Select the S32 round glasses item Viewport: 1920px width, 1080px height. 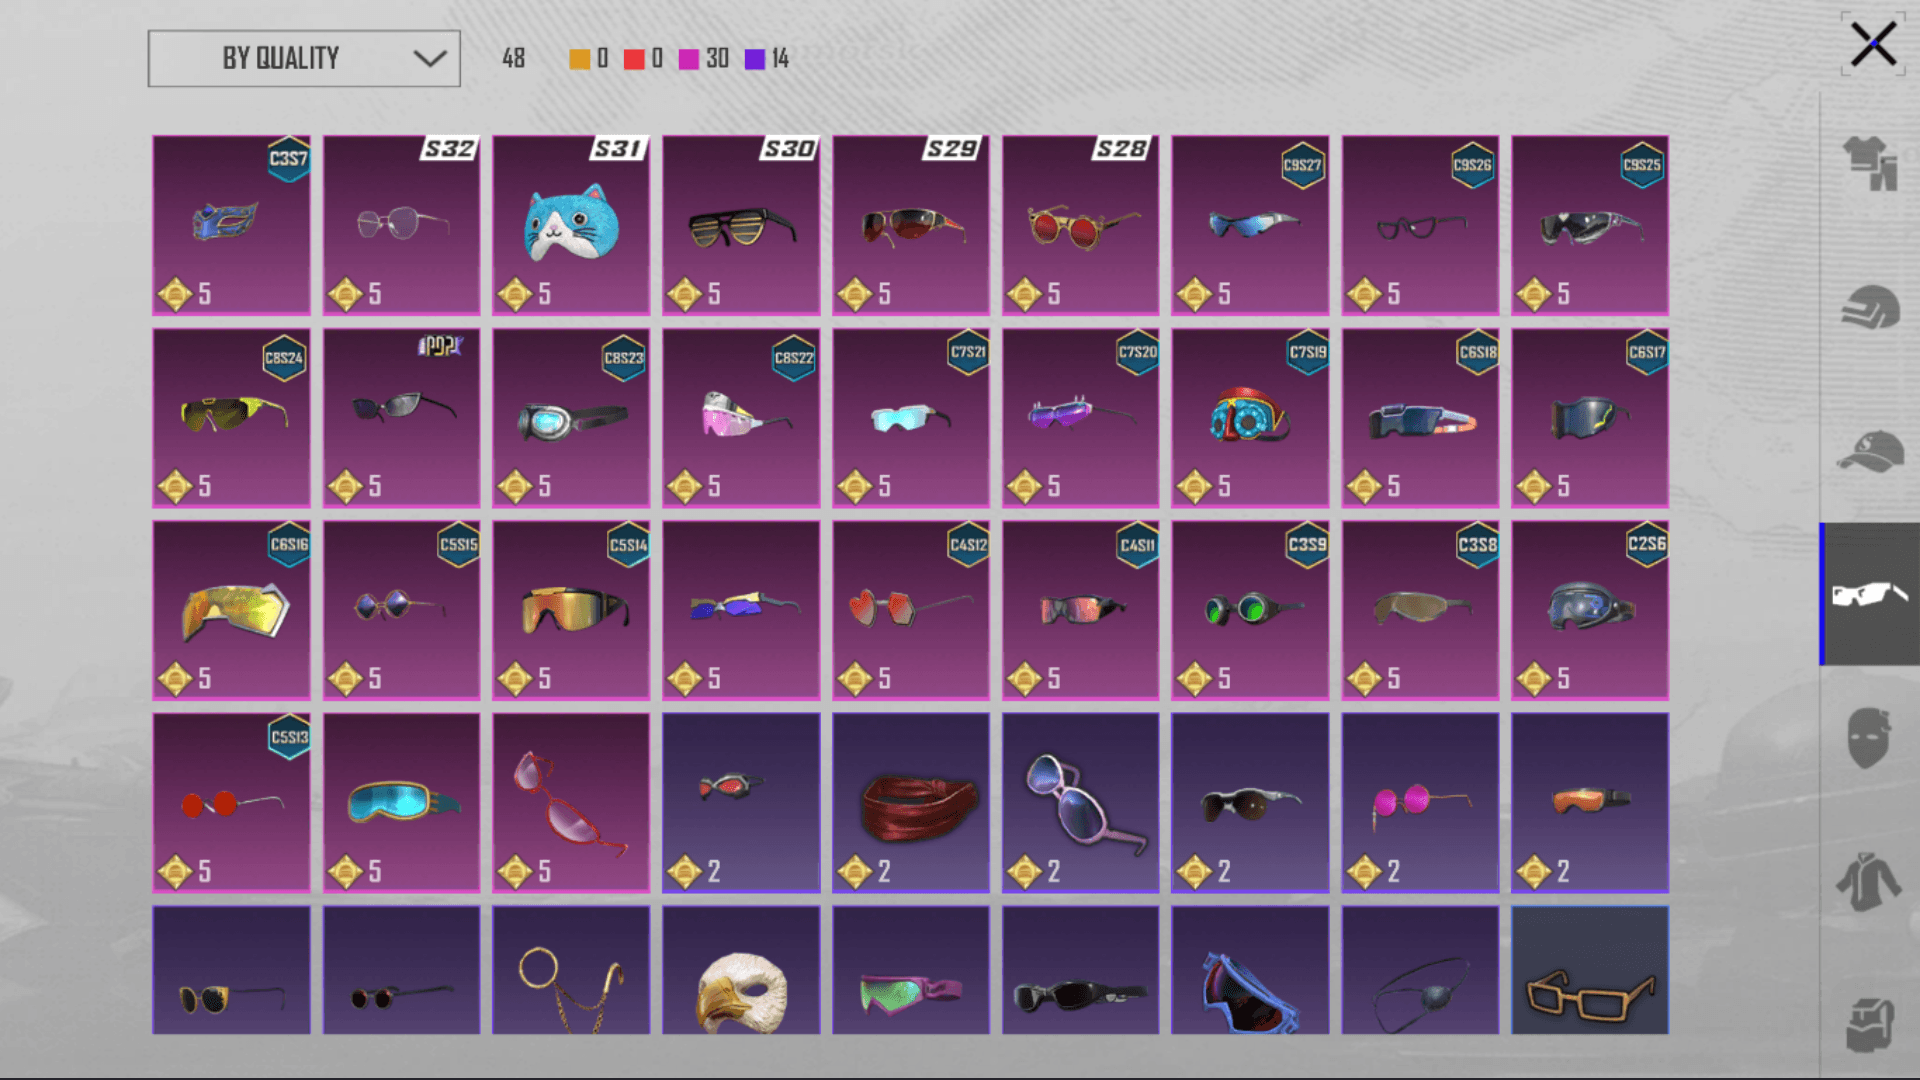(401, 225)
